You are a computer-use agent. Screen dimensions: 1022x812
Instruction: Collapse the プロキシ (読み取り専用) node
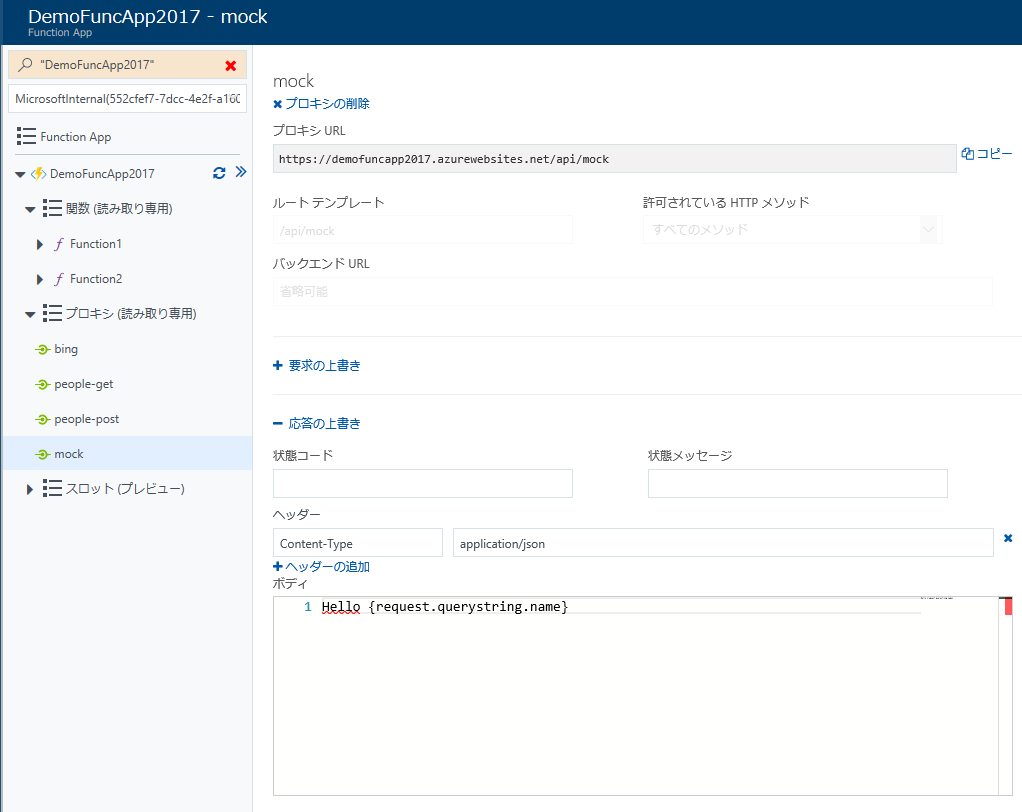[30, 315]
